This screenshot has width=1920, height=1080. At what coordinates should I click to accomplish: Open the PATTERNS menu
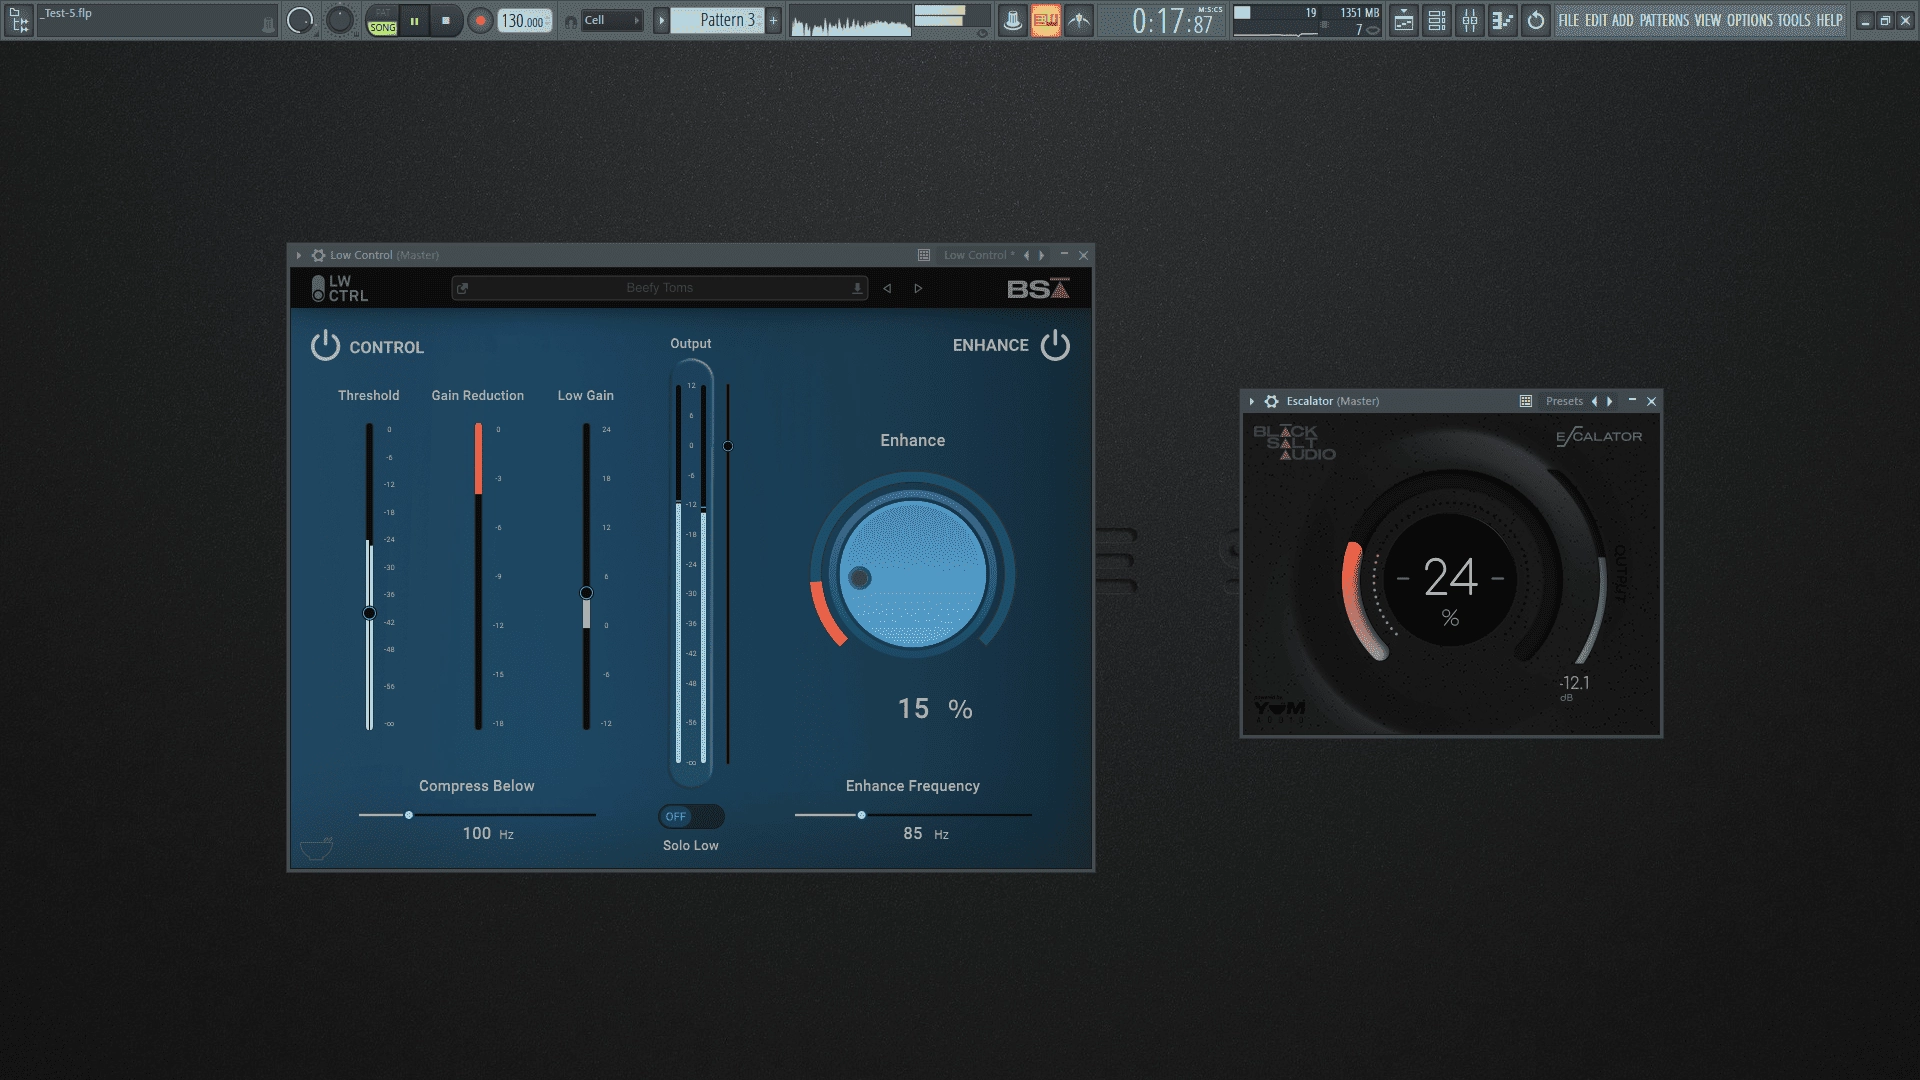click(1664, 20)
